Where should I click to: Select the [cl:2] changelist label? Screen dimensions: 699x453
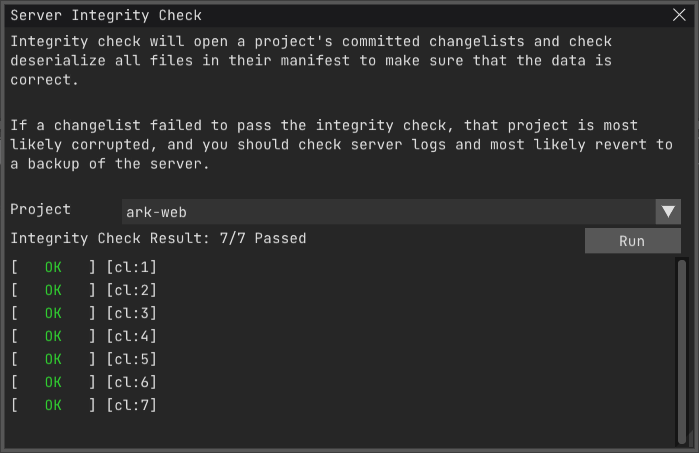click(131, 290)
